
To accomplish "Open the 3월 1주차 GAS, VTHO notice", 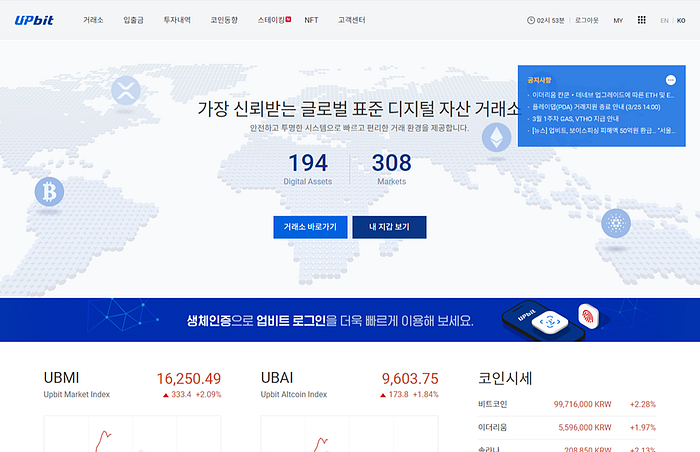I will click(573, 119).
